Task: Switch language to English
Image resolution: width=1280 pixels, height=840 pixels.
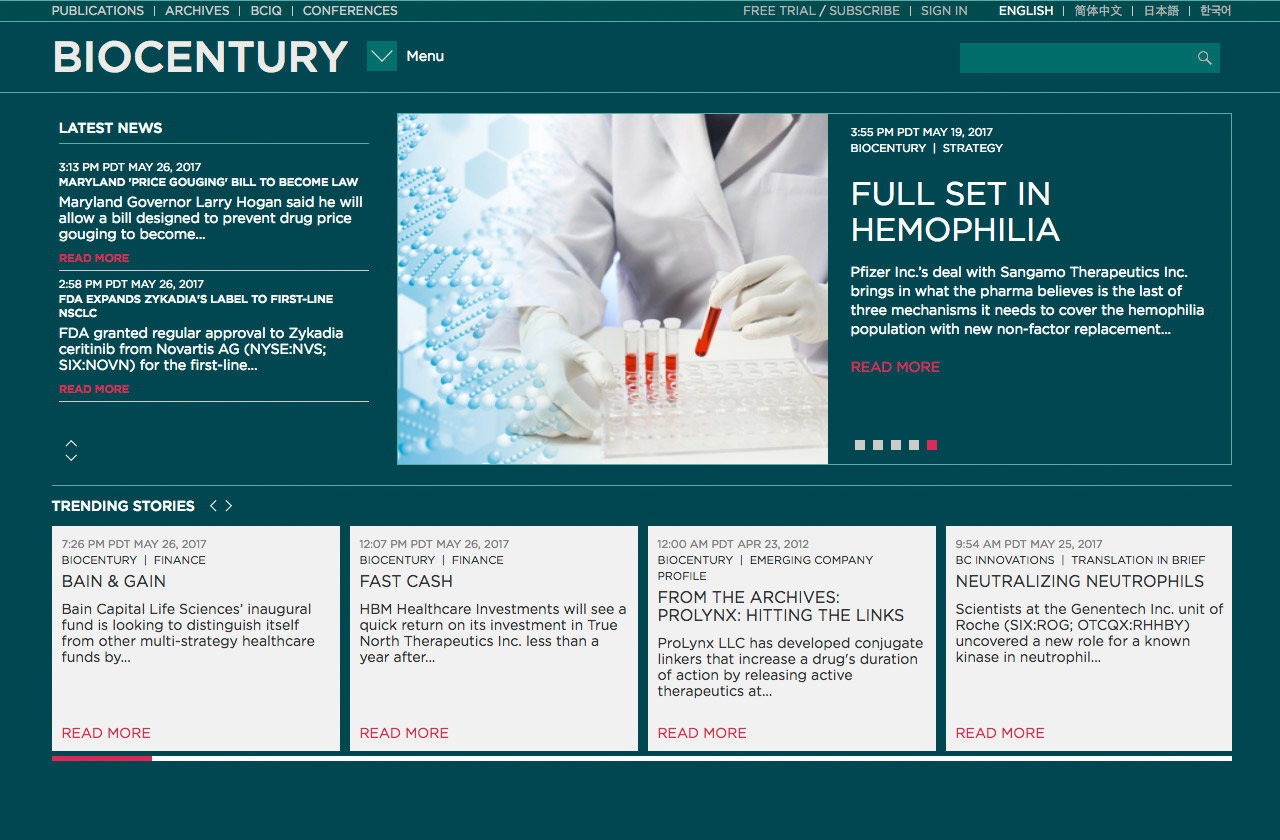Action: click(1026, 11)
